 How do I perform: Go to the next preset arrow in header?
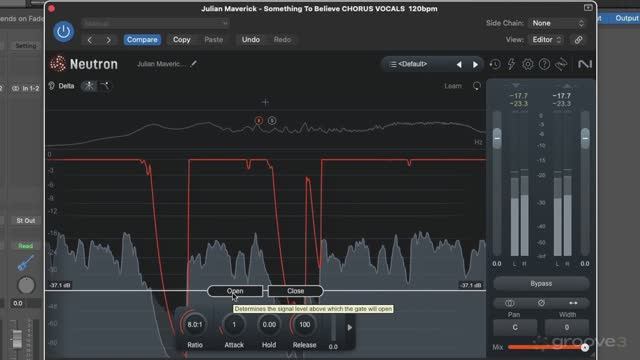click(x=108, y=40)
